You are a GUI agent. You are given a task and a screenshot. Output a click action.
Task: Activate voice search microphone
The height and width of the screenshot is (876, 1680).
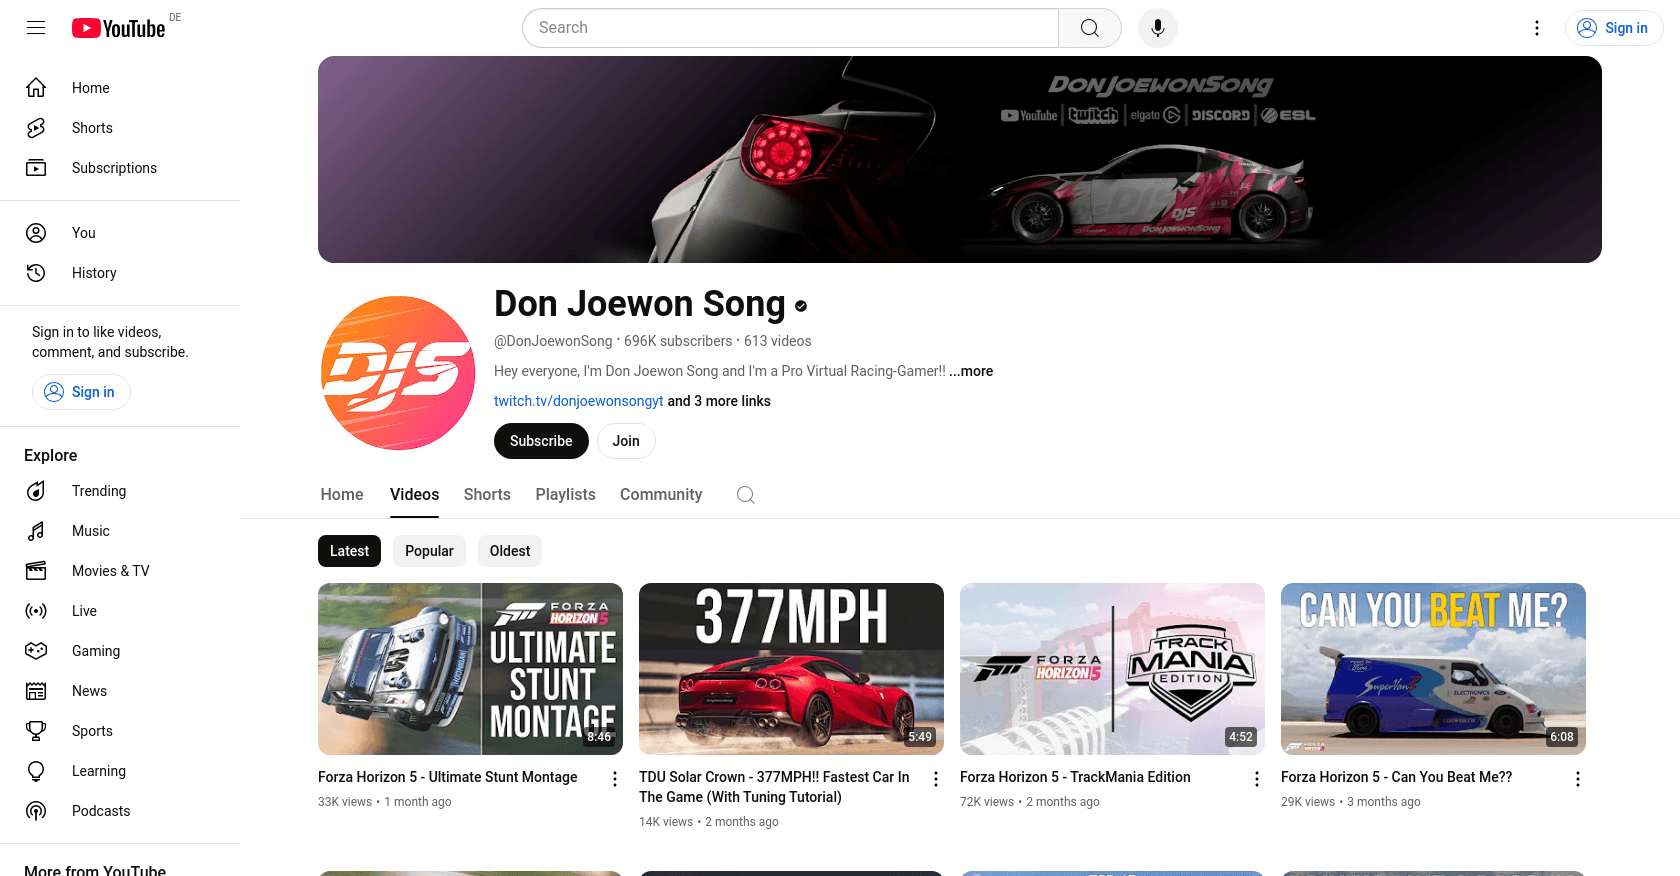pos(1157,28)
